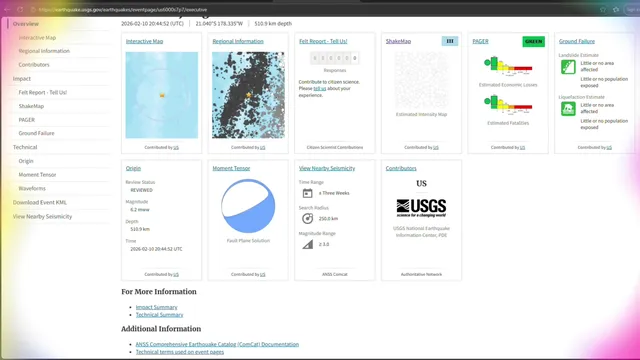
Task: Click the liquefaction estimate green icon
Action: (x=568, y=109)
